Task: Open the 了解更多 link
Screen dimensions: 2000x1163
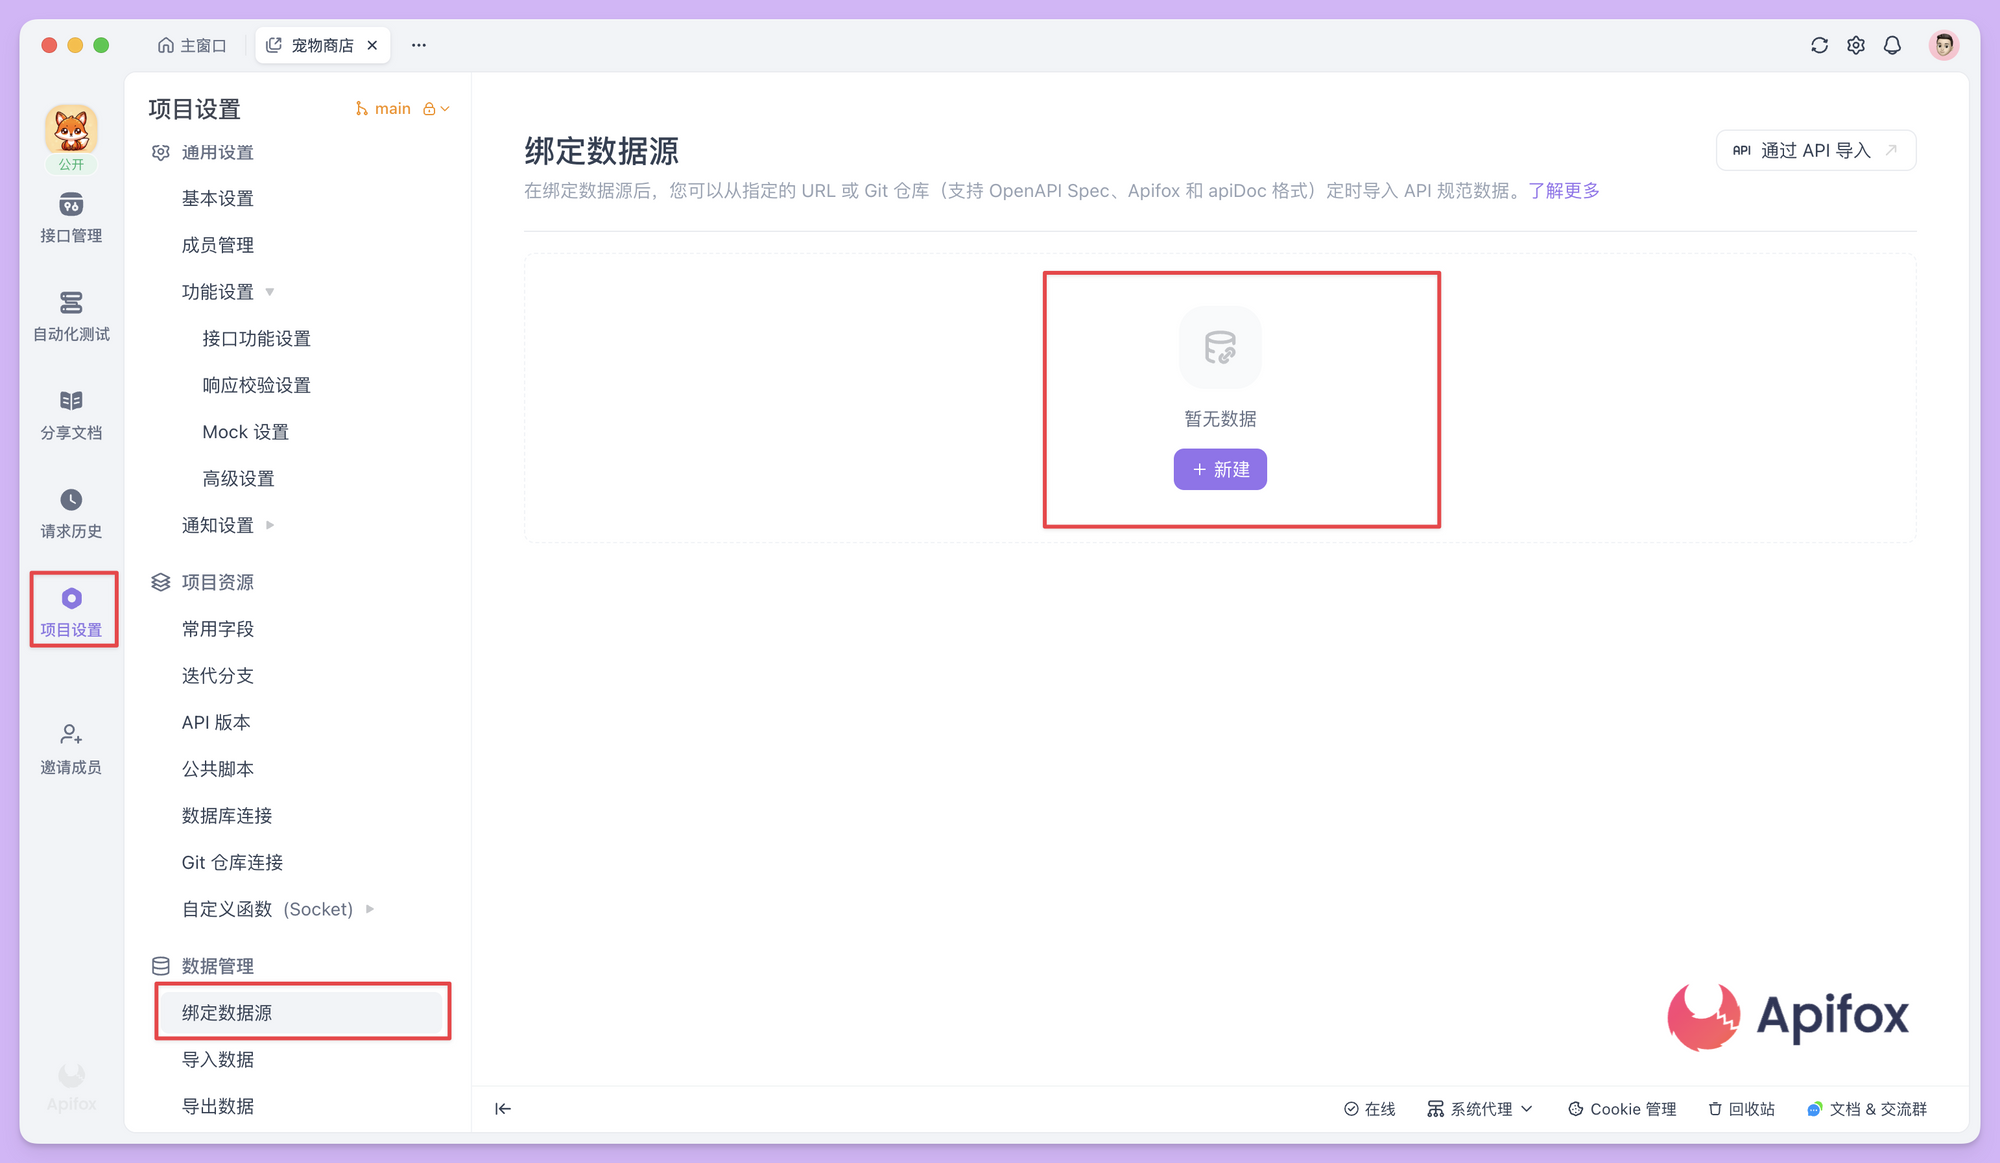Action: (1565, 190)
